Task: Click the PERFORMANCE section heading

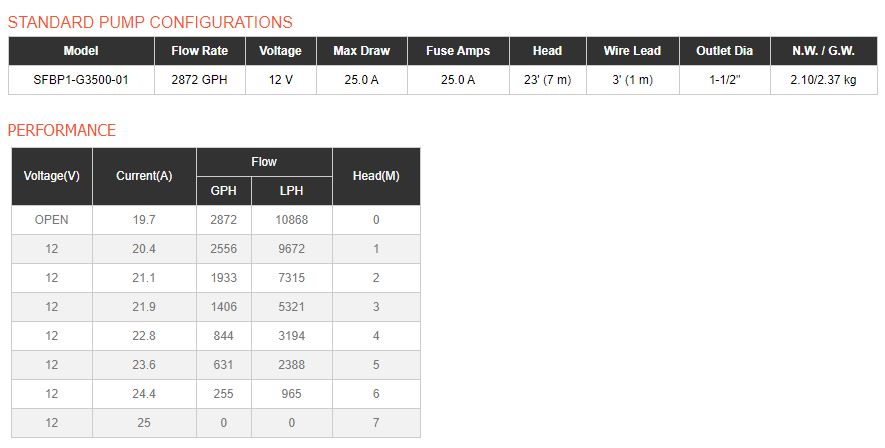Action: click(62, 130)
